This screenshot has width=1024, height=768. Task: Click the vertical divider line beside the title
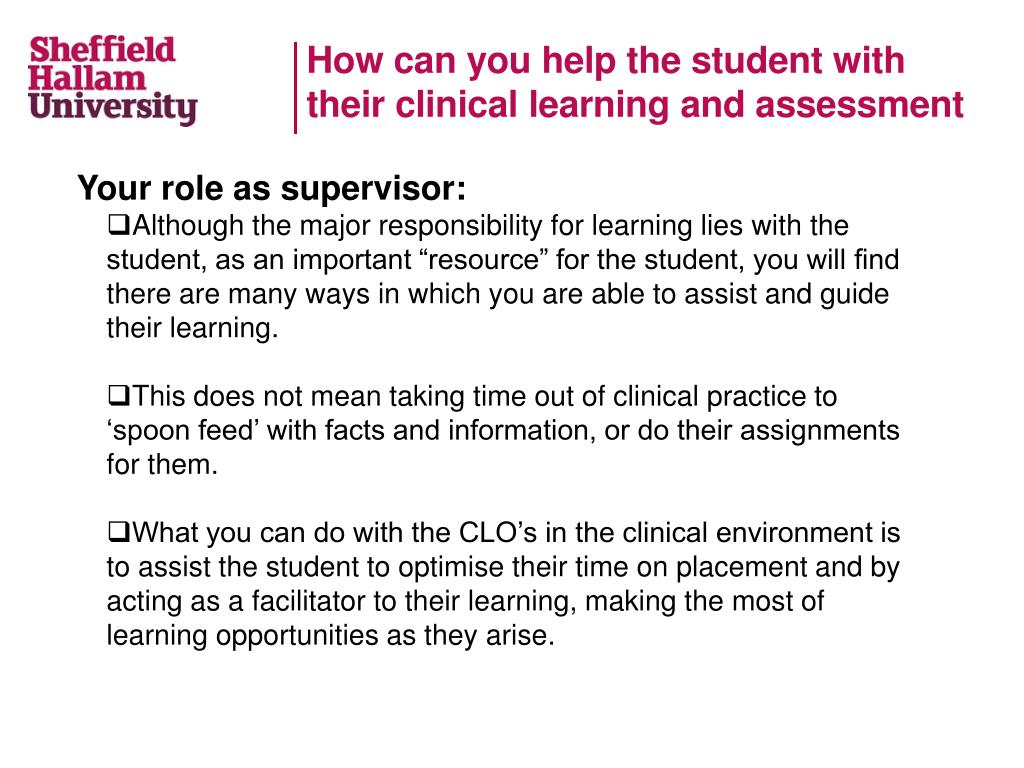tap(295, 88)
